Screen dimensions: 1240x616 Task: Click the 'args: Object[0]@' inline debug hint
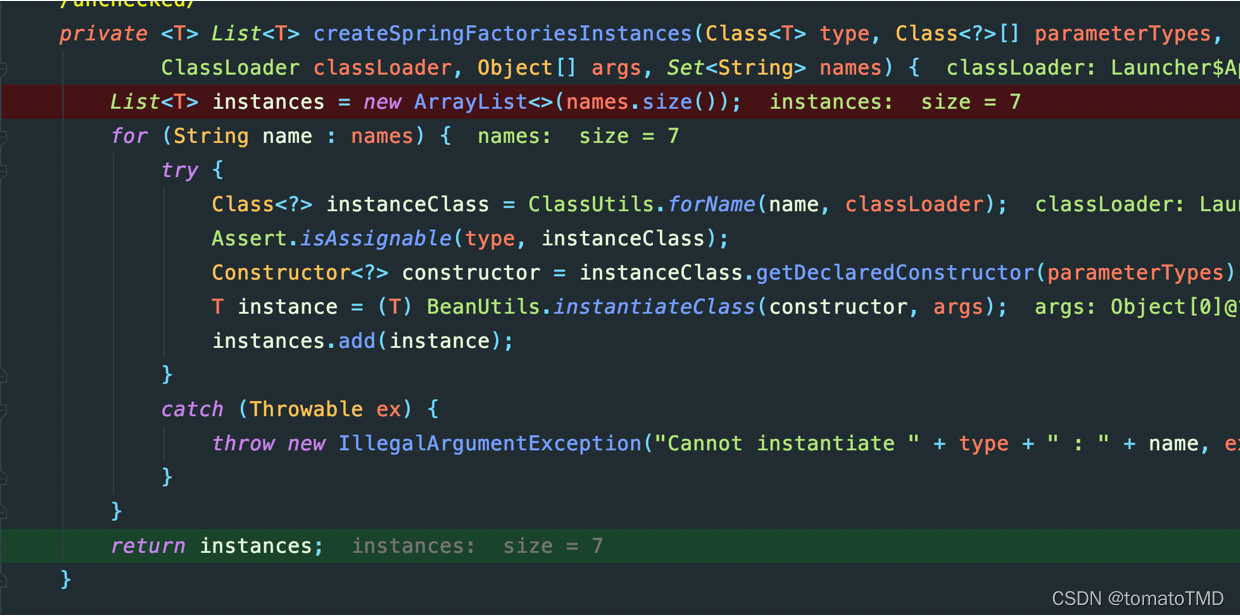pyautogui.click(x=1137, y=306)
